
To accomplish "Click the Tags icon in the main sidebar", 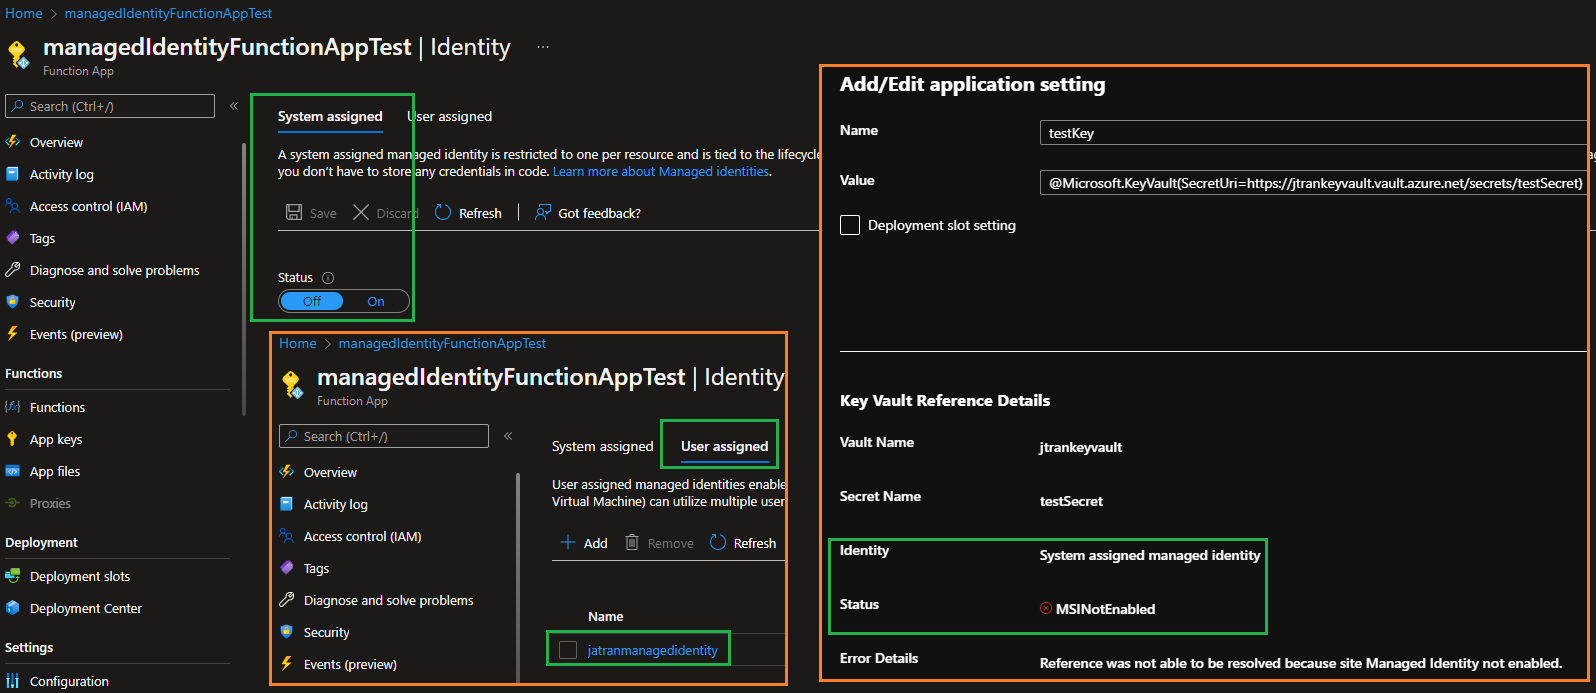I will click(x=13, y=238).
